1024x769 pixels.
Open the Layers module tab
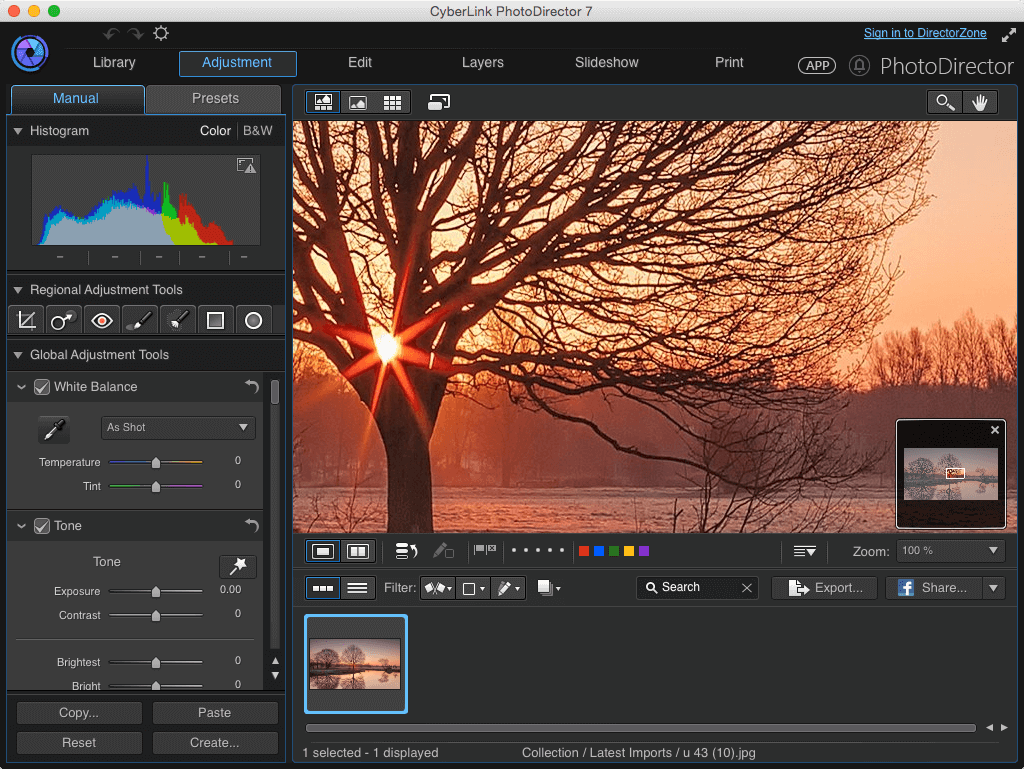click(x=483, y=63)
